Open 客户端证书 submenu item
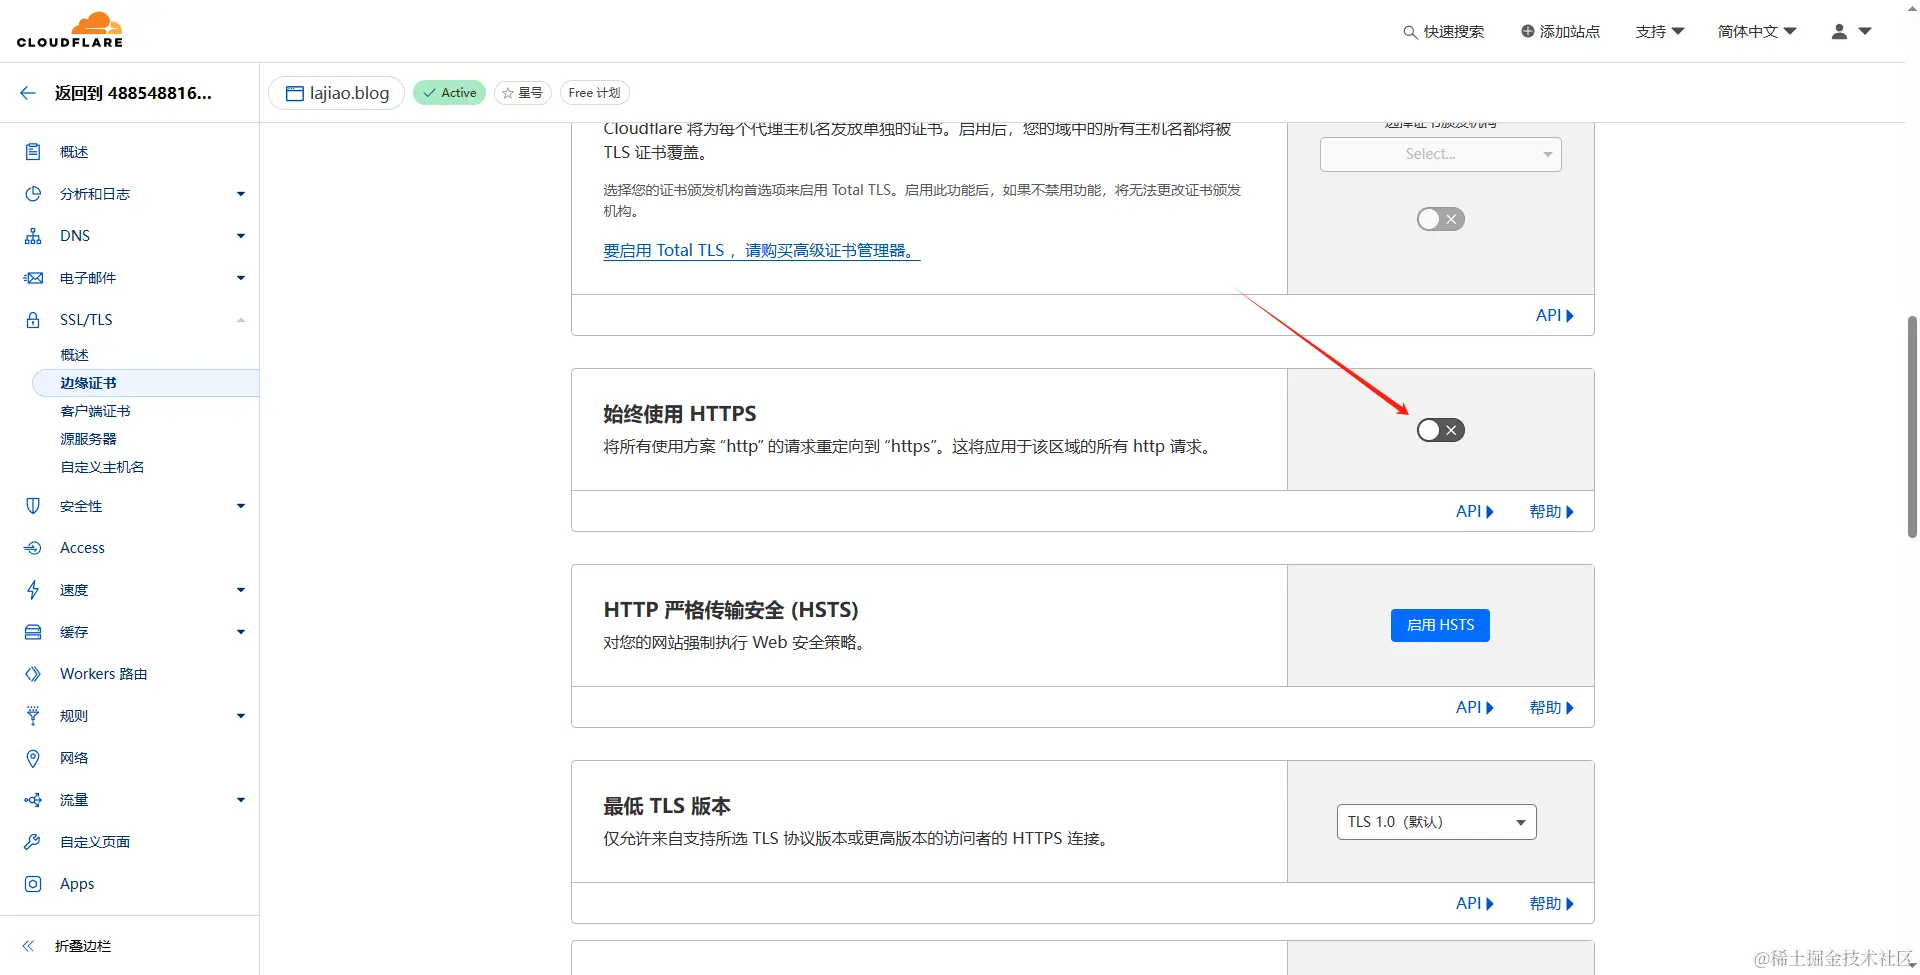The image size is (1920, 975). click(x=95, y=411)
